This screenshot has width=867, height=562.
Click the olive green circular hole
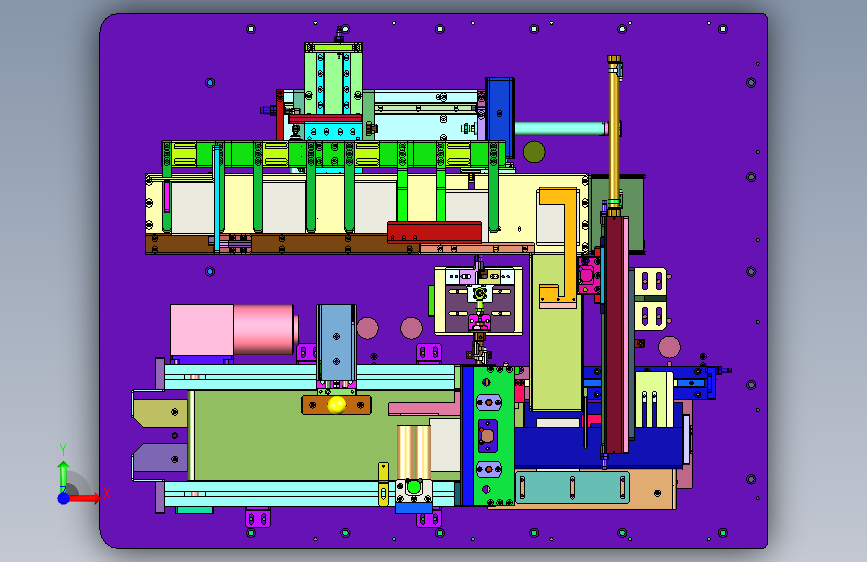(x=534, y=152)
